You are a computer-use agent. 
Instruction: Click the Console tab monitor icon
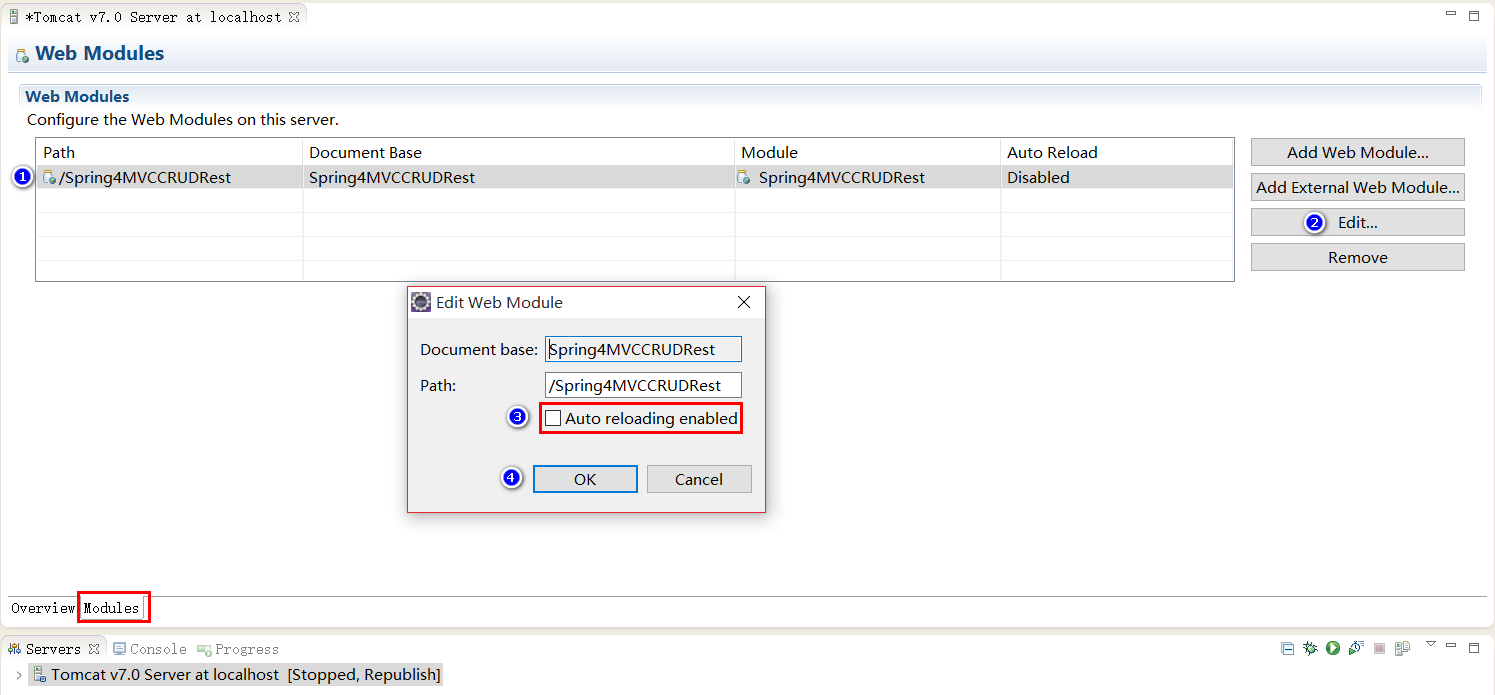[x=120, y=649]
